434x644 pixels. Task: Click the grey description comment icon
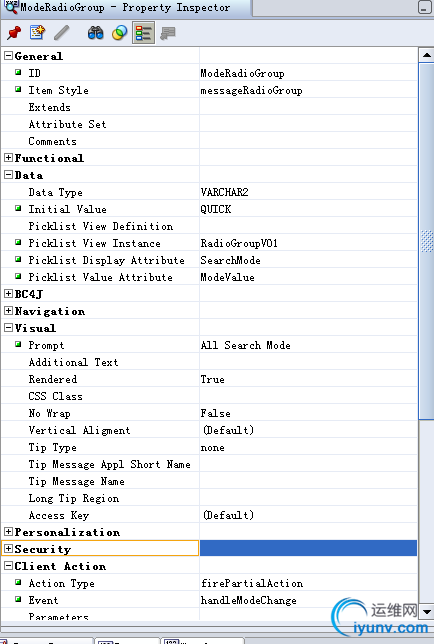[x=168, y=33]
